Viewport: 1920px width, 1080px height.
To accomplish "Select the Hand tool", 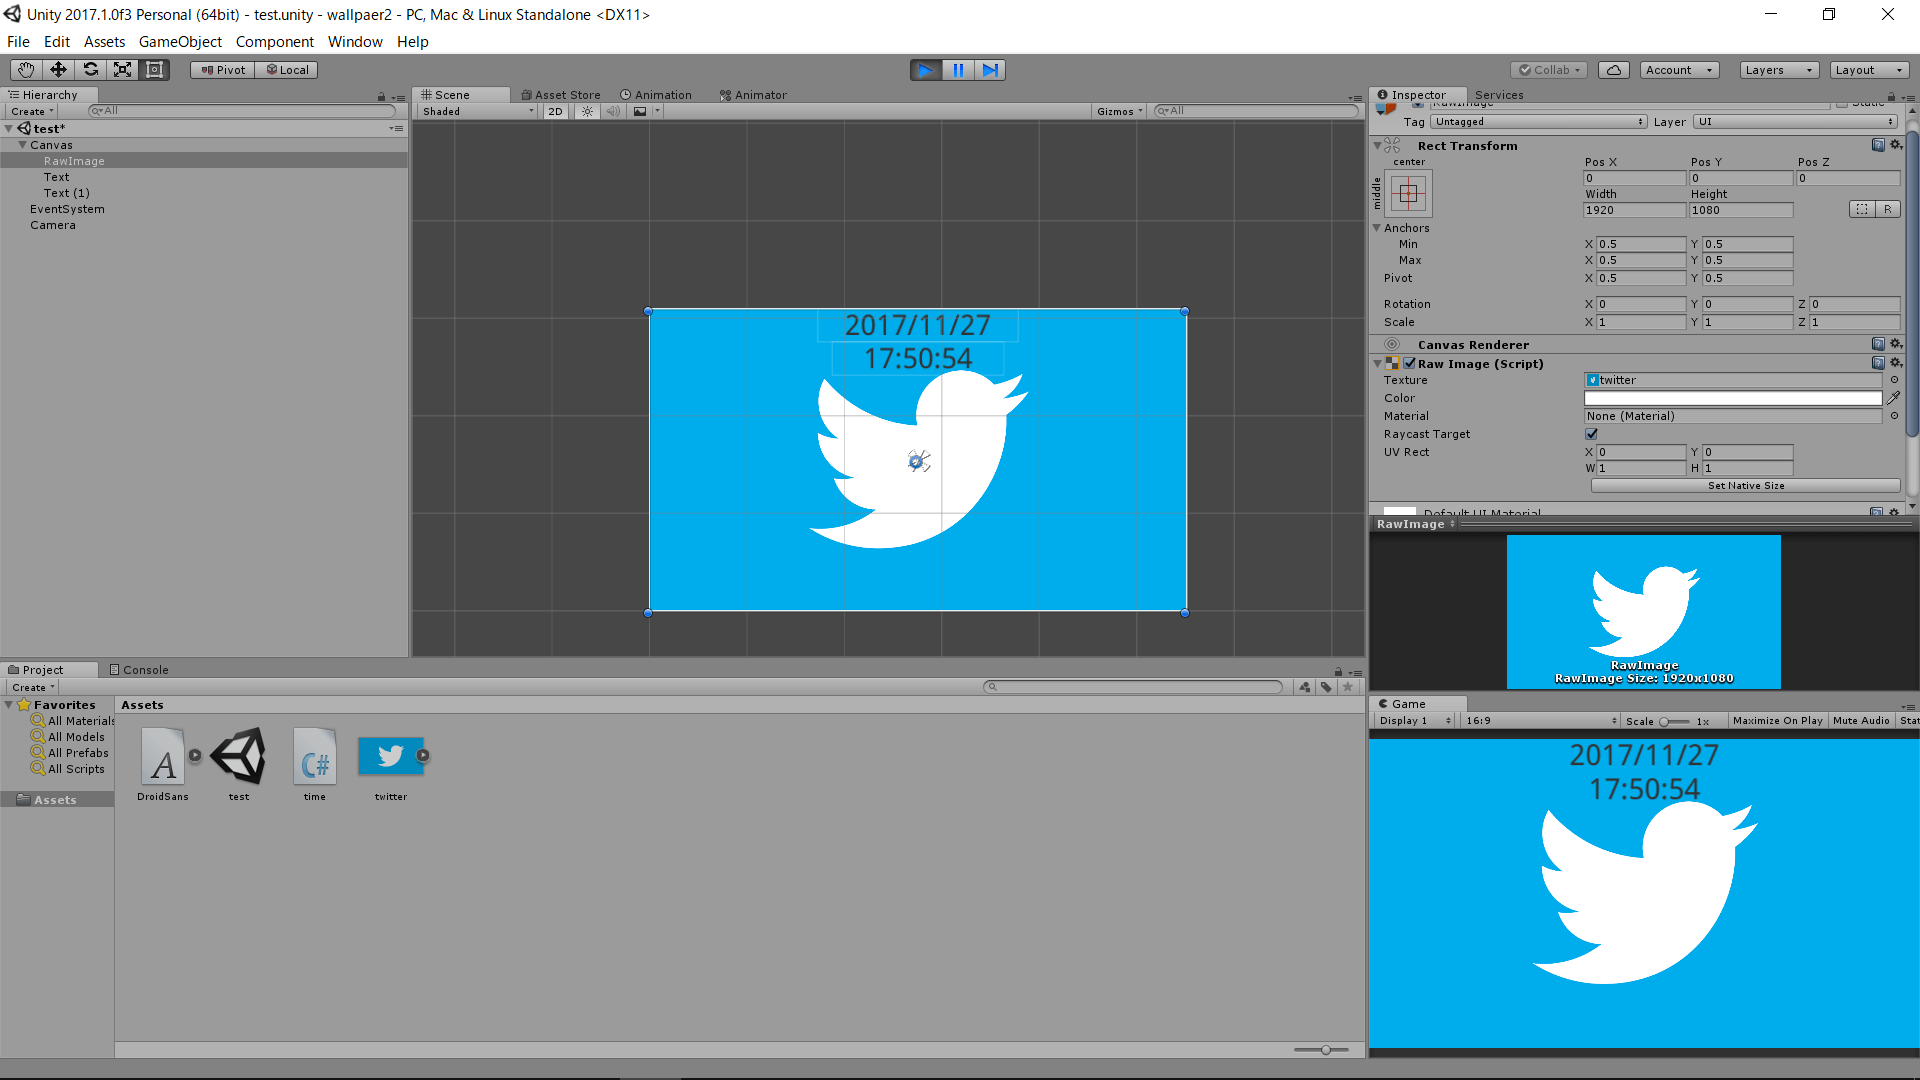I will pos(26,70).
